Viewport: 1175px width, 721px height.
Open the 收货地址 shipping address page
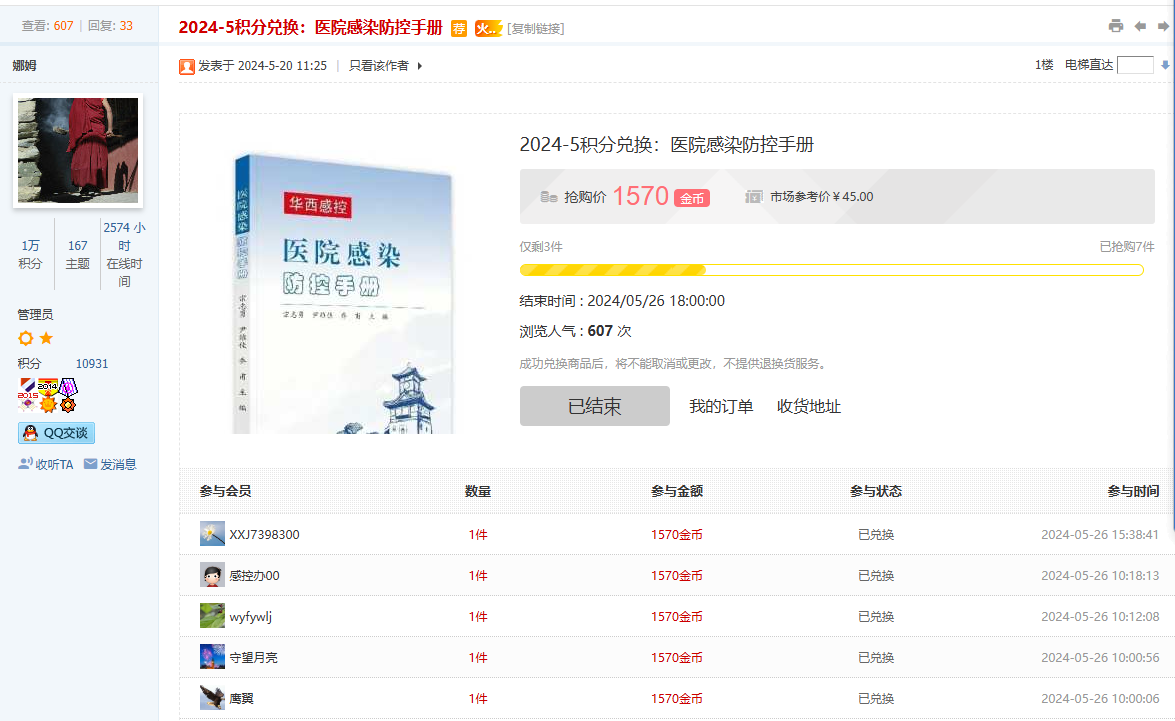point(807,406)
